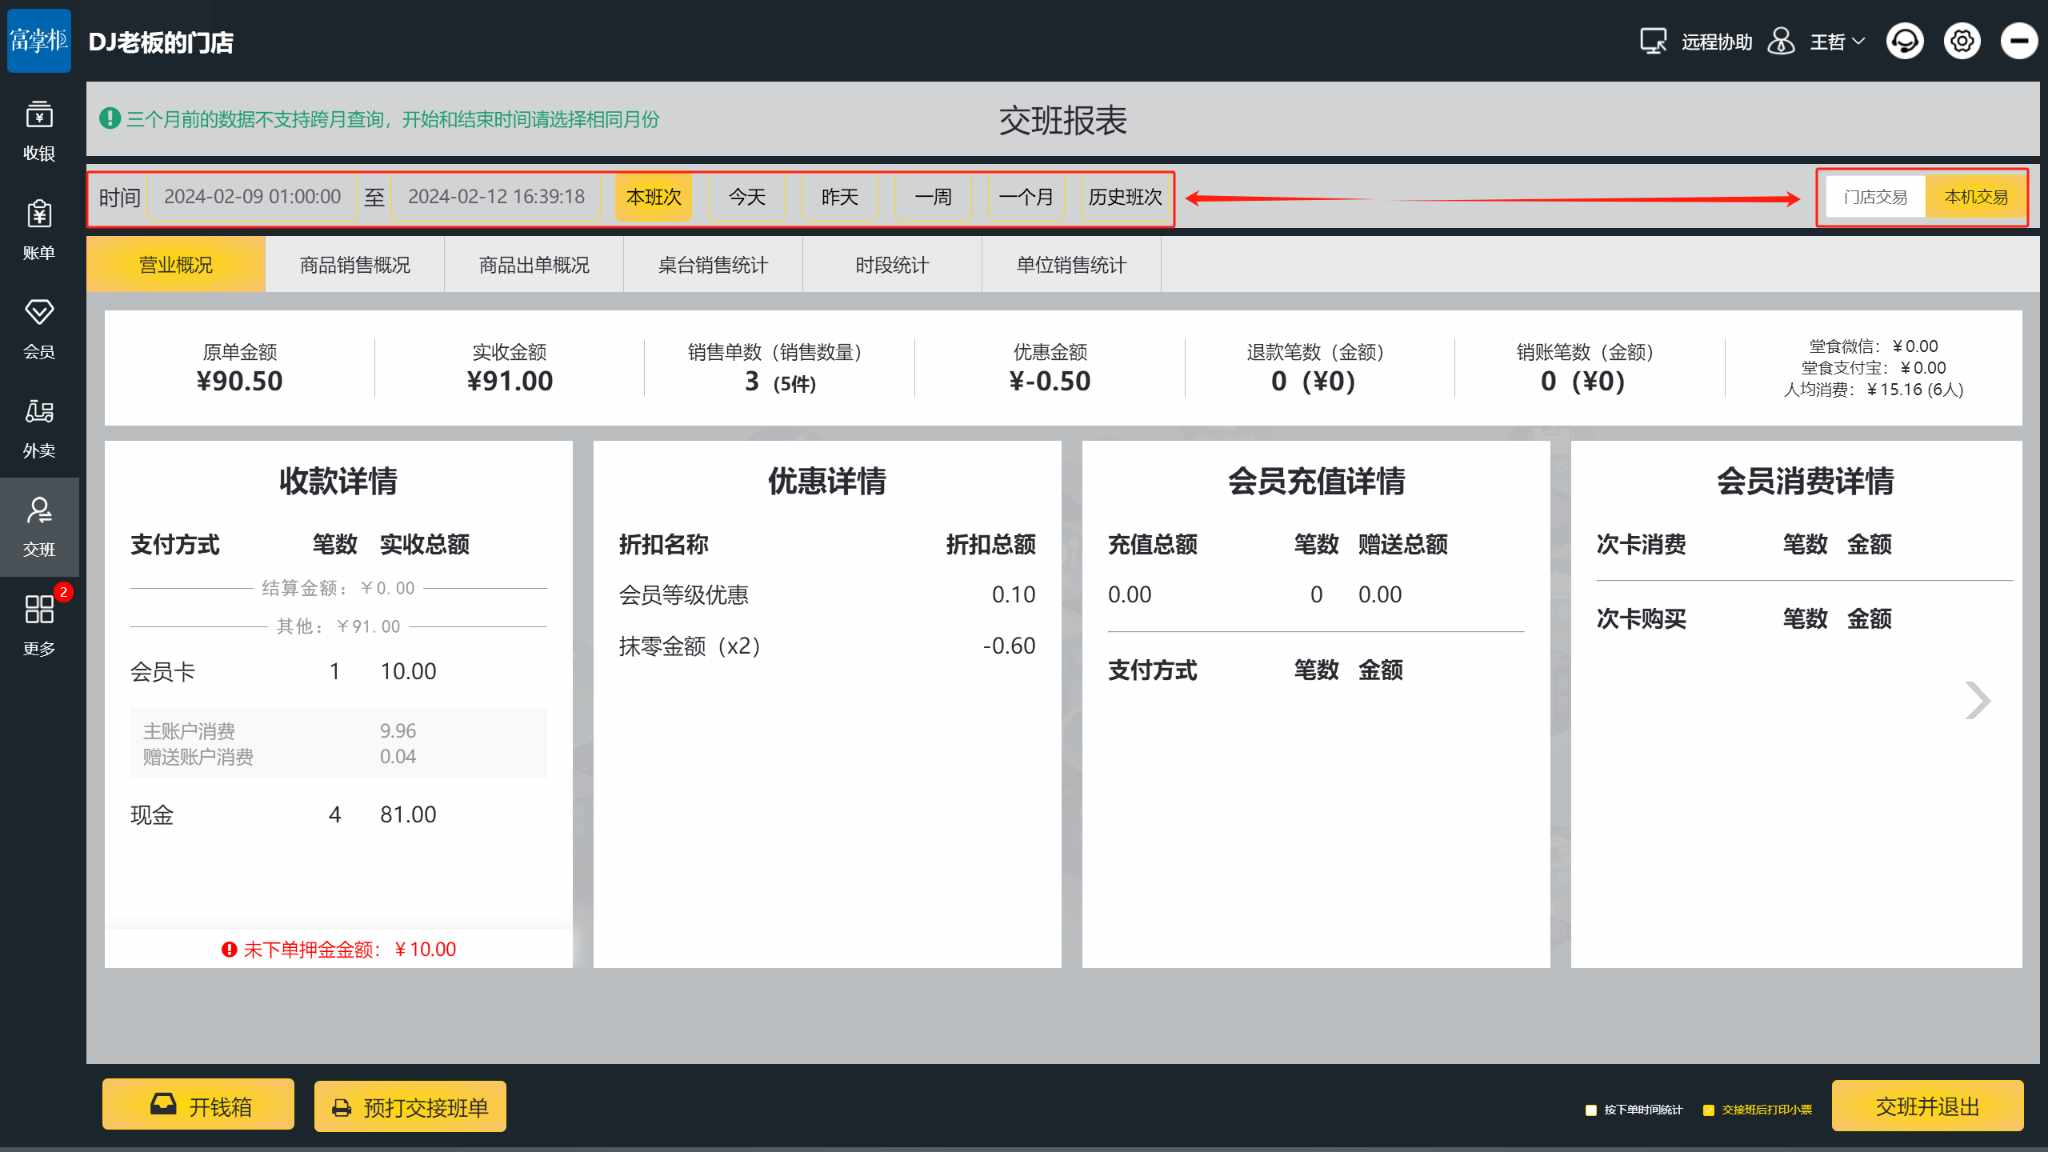Click the 会员等级优惠 discount row
The height and width of the screenshot is (1152, 2048).
(x=827, y=595)
